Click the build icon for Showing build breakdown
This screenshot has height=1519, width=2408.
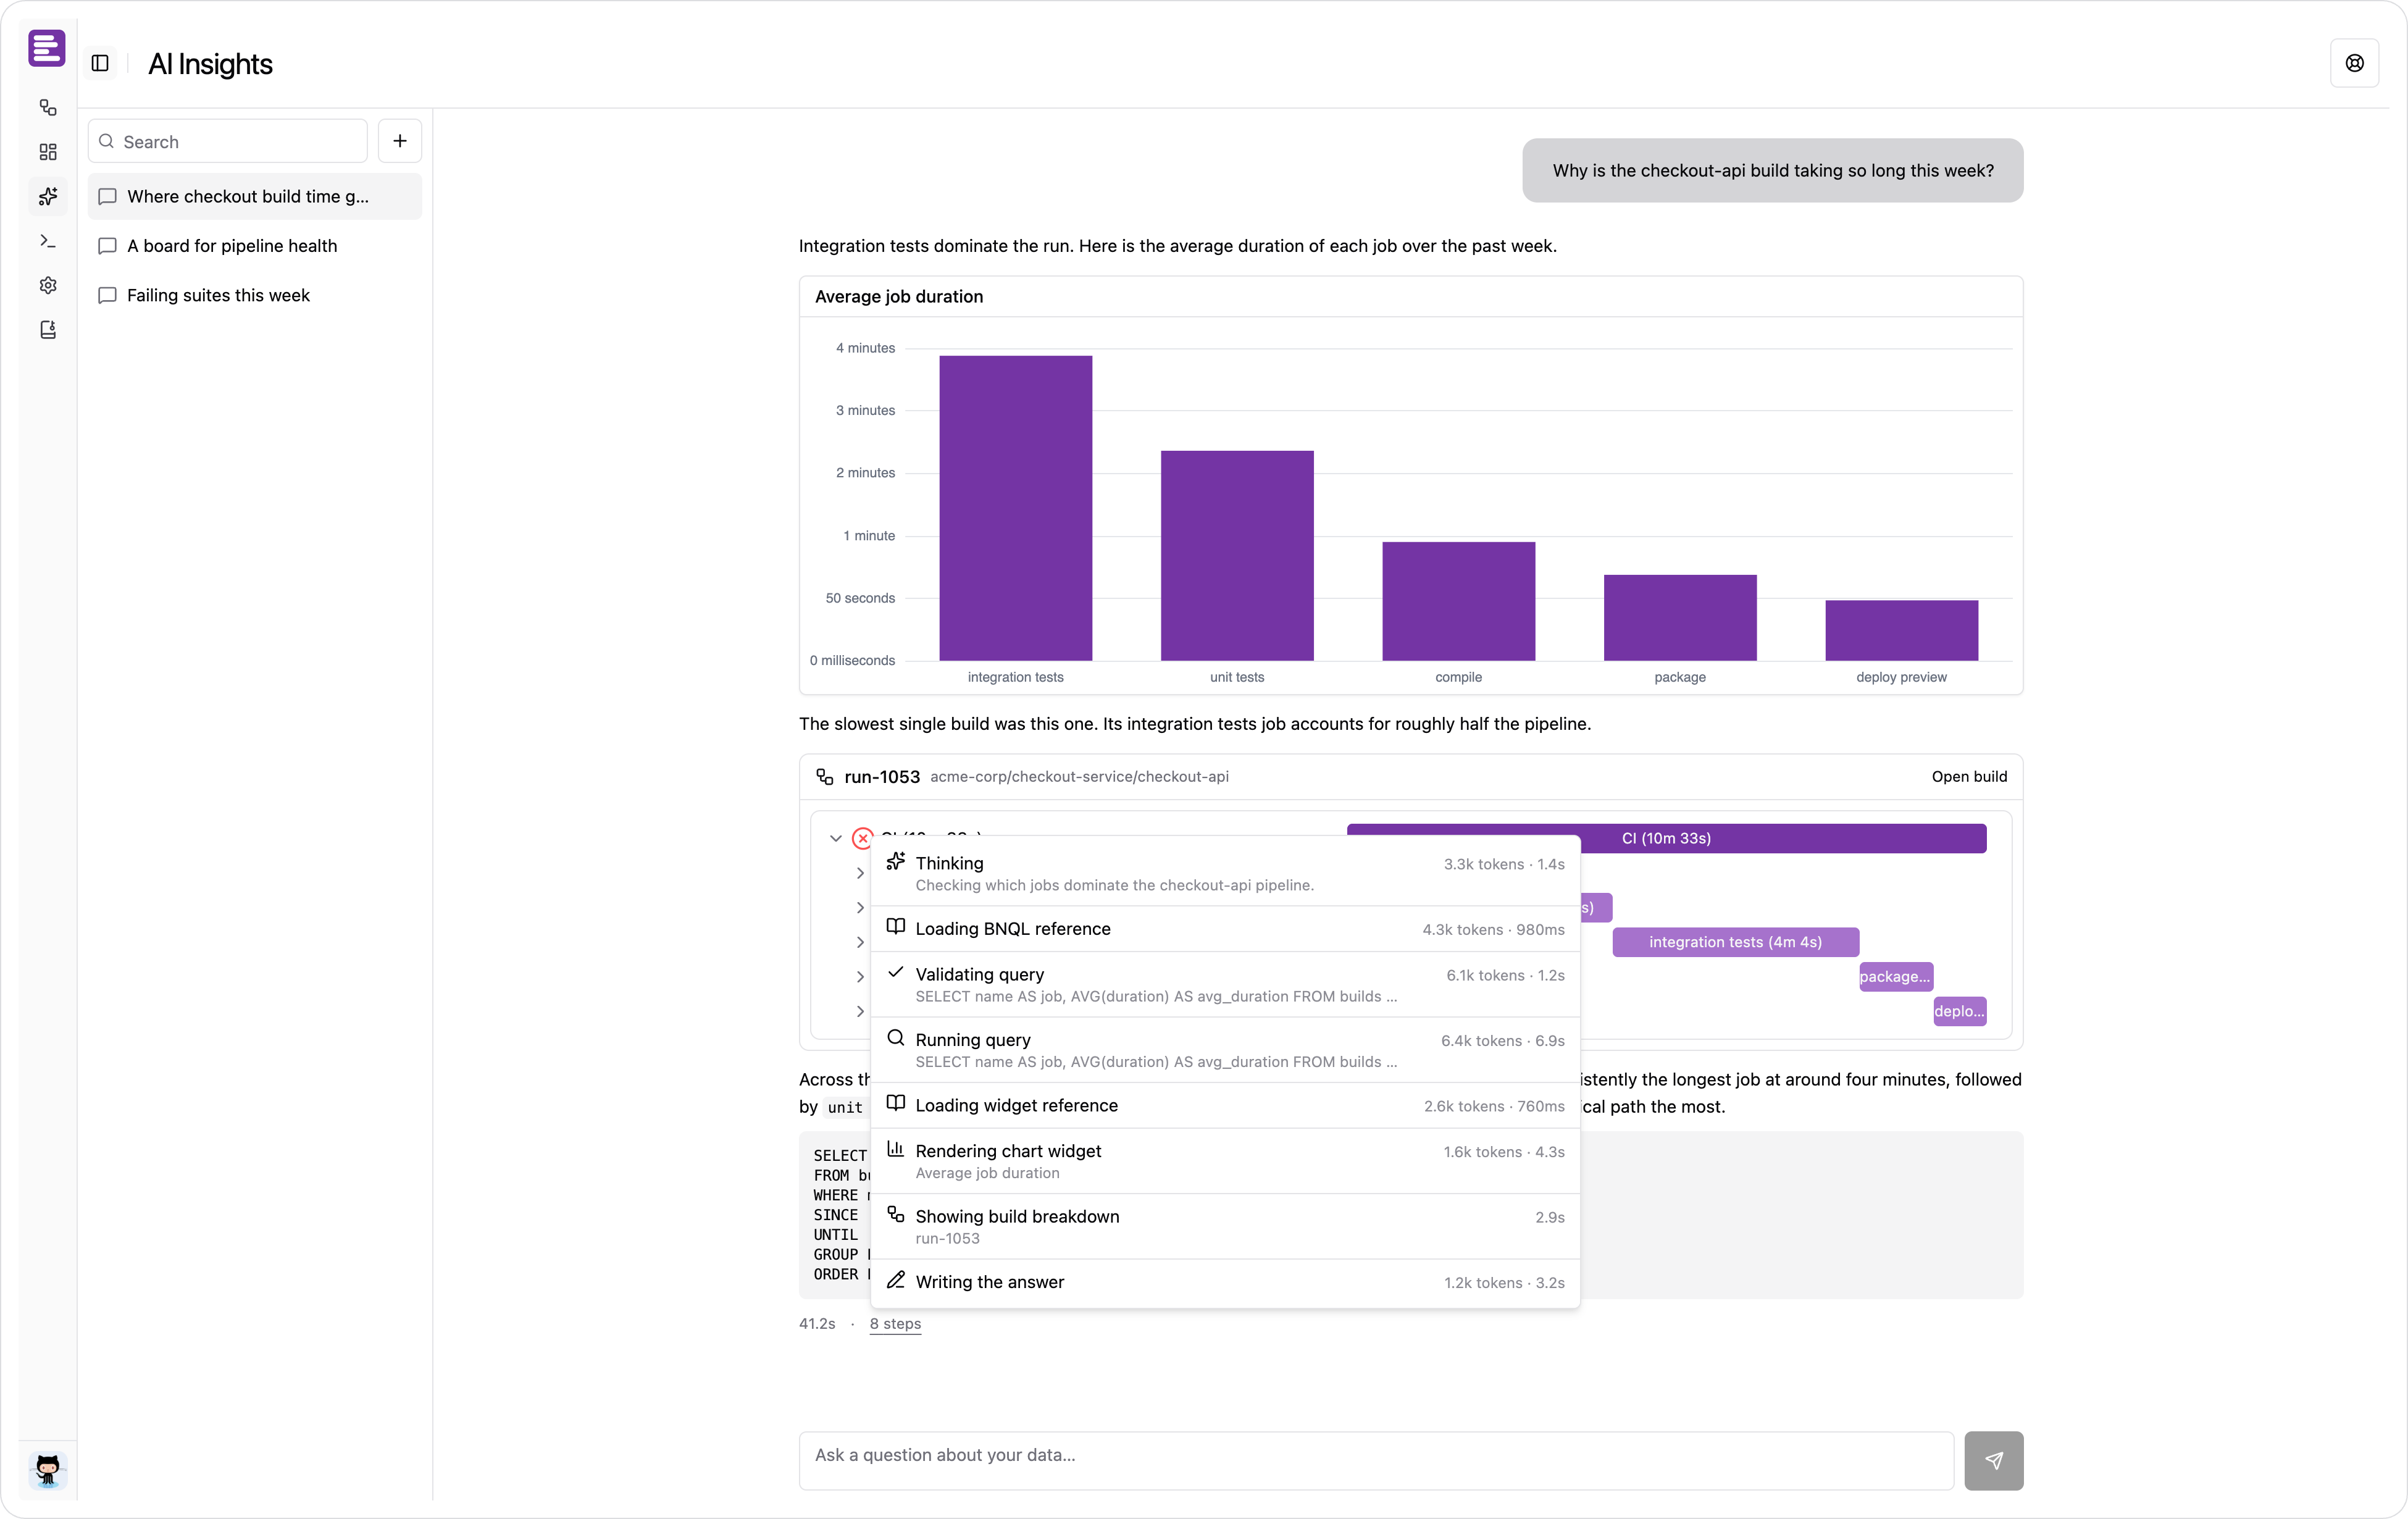tap(896, 1214)
